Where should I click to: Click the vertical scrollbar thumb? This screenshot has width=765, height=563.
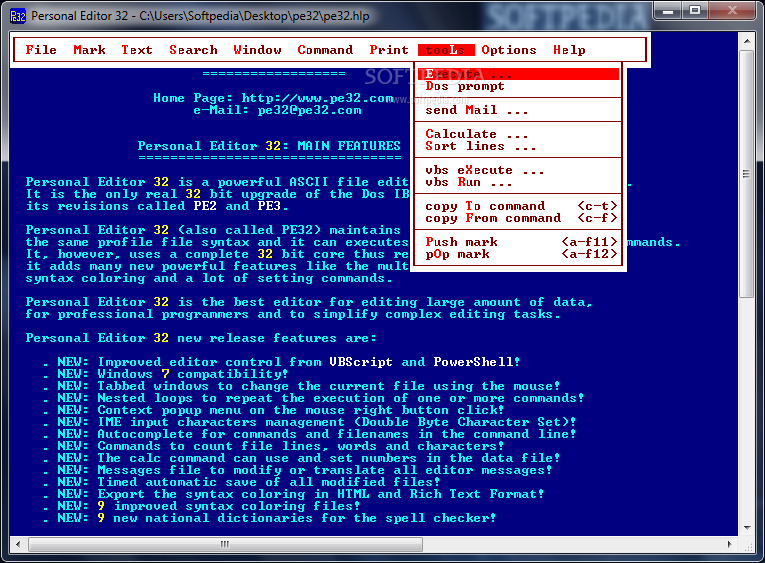point(746,174)
